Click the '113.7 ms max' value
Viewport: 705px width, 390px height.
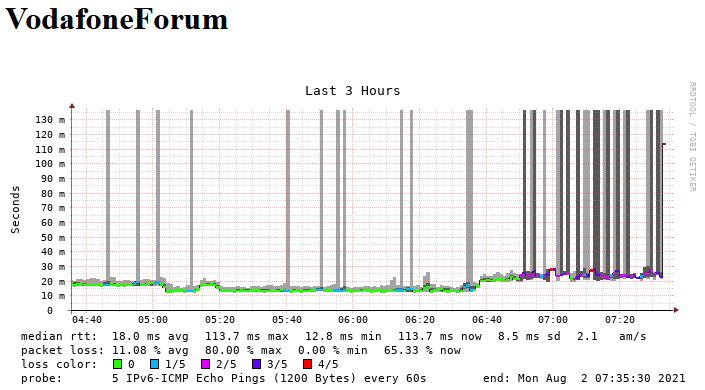(247, 336)
